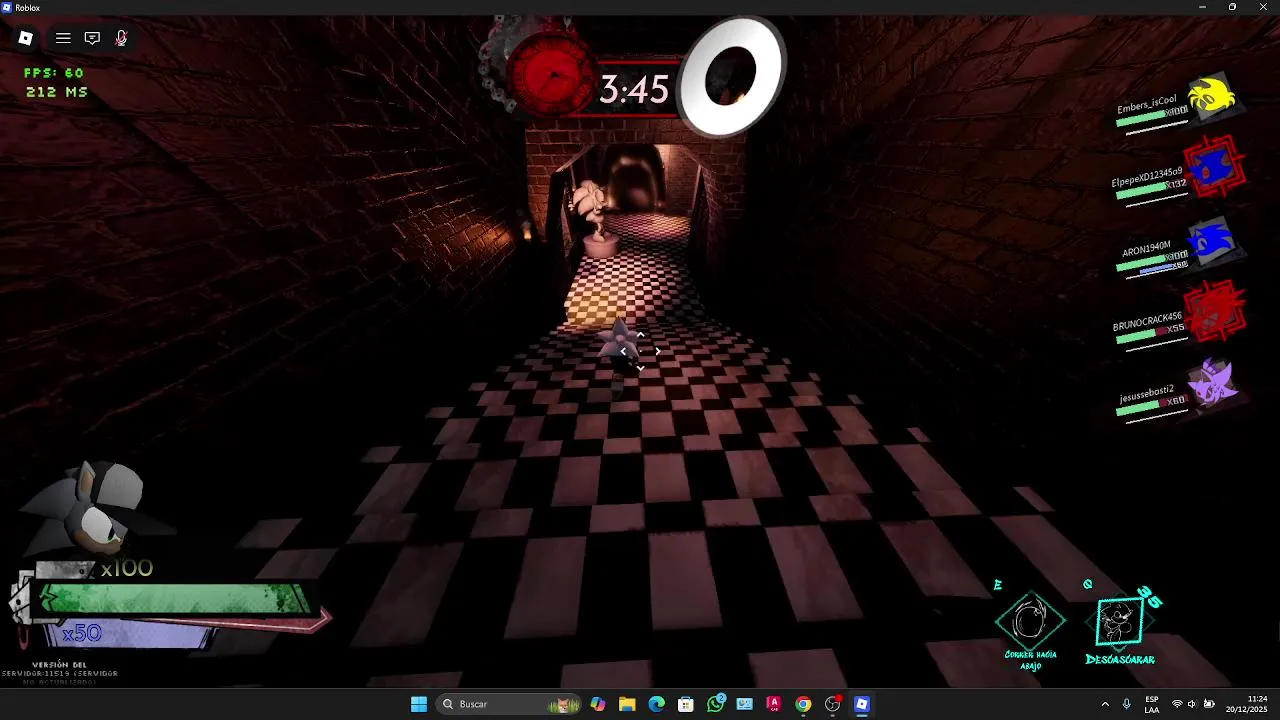Click player name ElpepeXD12345o9
The image size is (1280, 720).
[1147, 178]
